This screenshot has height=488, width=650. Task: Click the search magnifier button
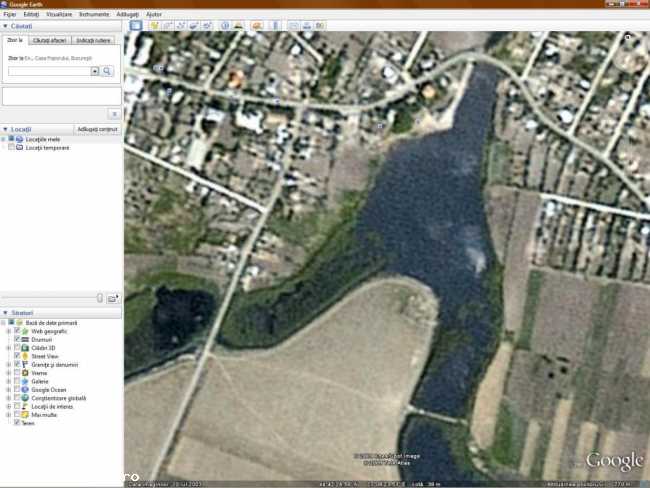point(107,71)
